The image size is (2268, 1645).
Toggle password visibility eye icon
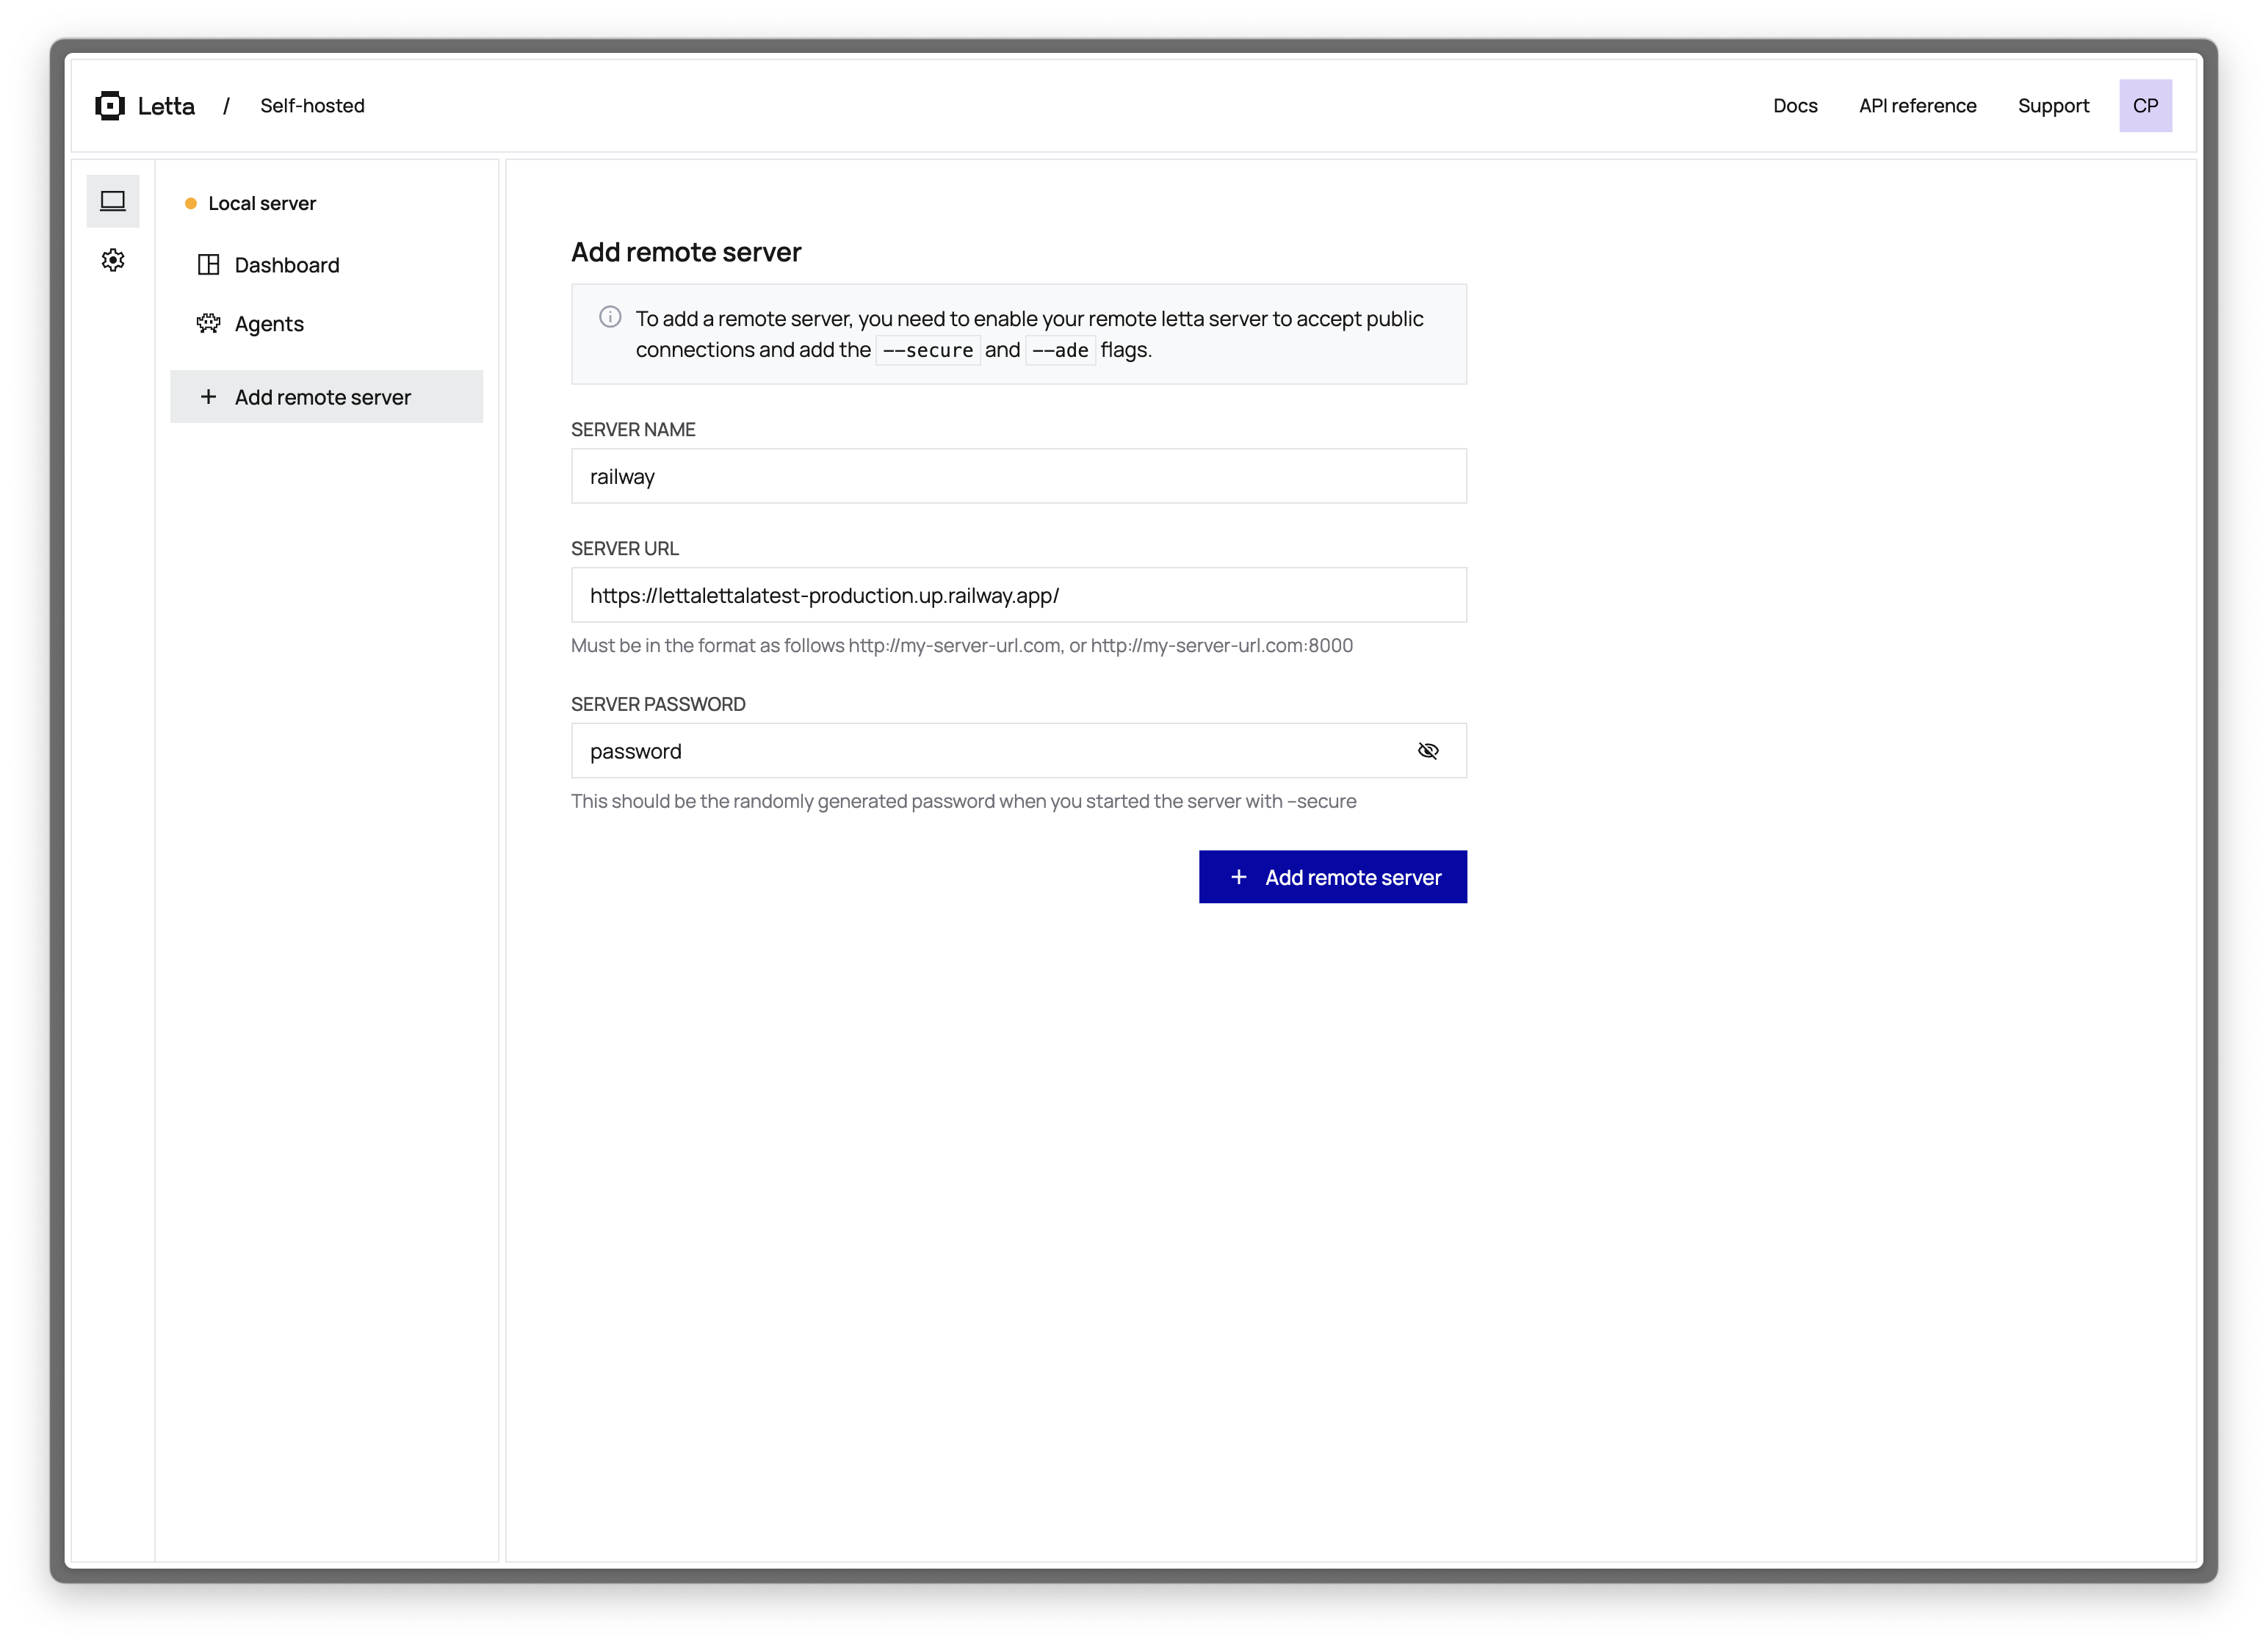pyautogui.click(x=1428, y=751)
